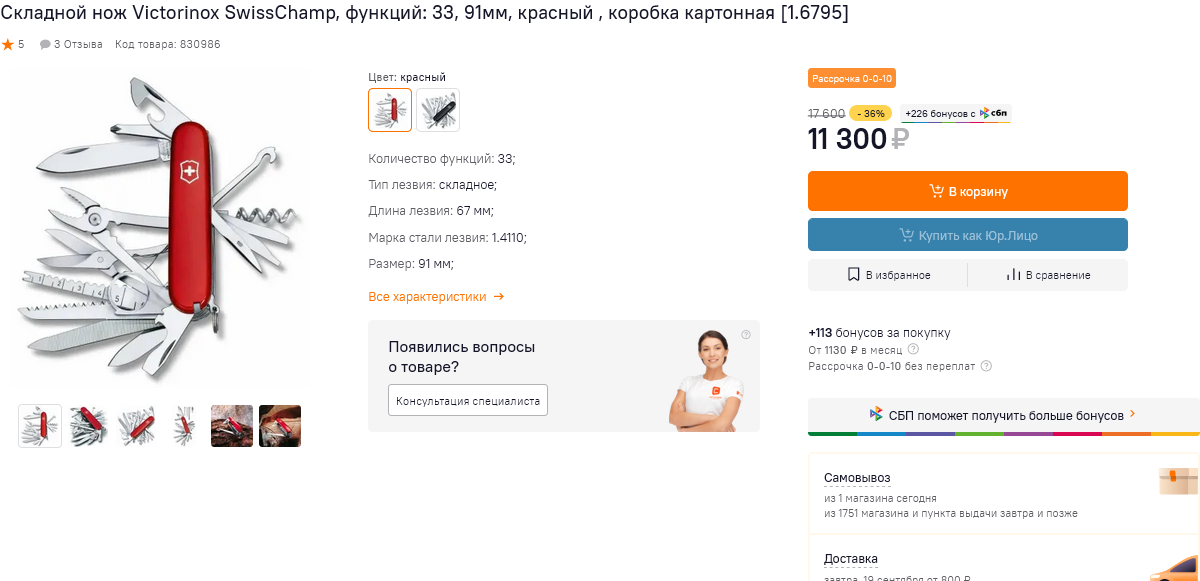Click question icon in consultation banner
The image size is (1200, 581).
click(x=746, y=335)
